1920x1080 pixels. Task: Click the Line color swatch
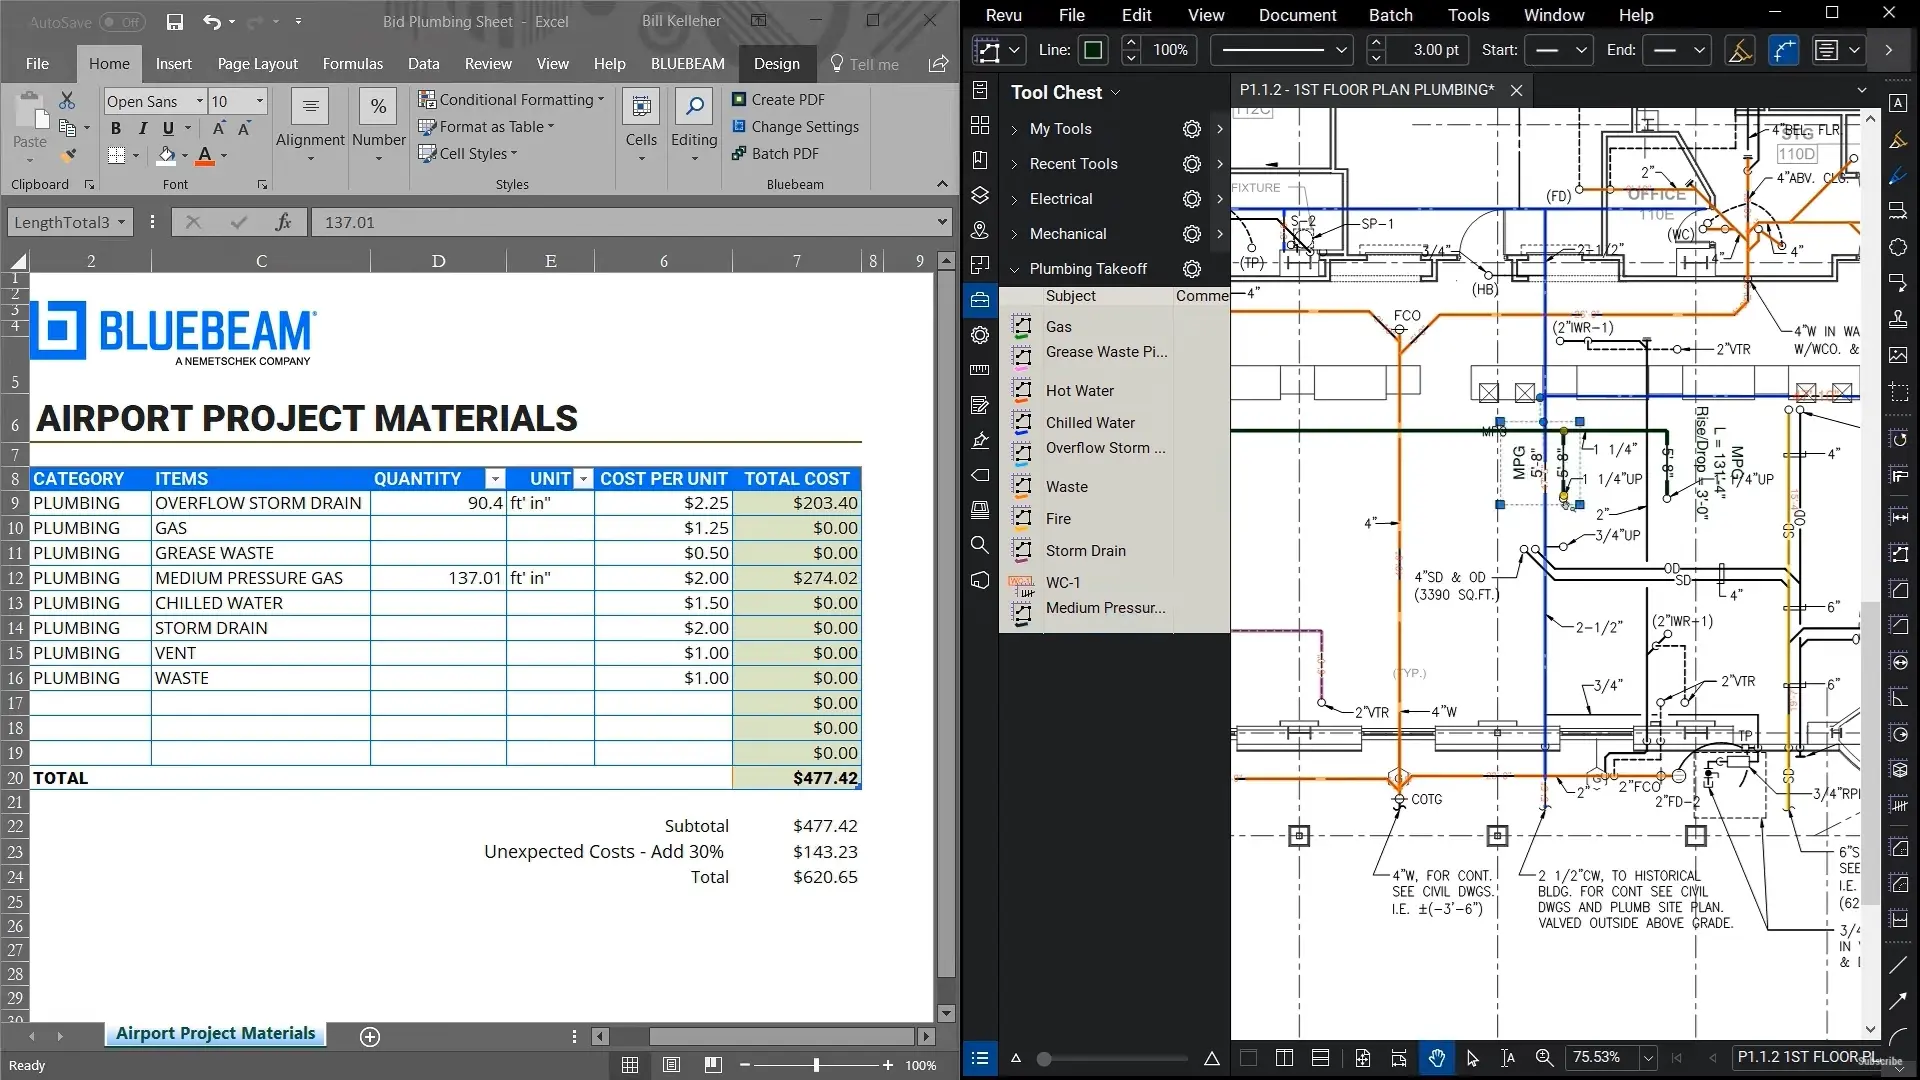pyautogui.click(x=1093, y=50)
